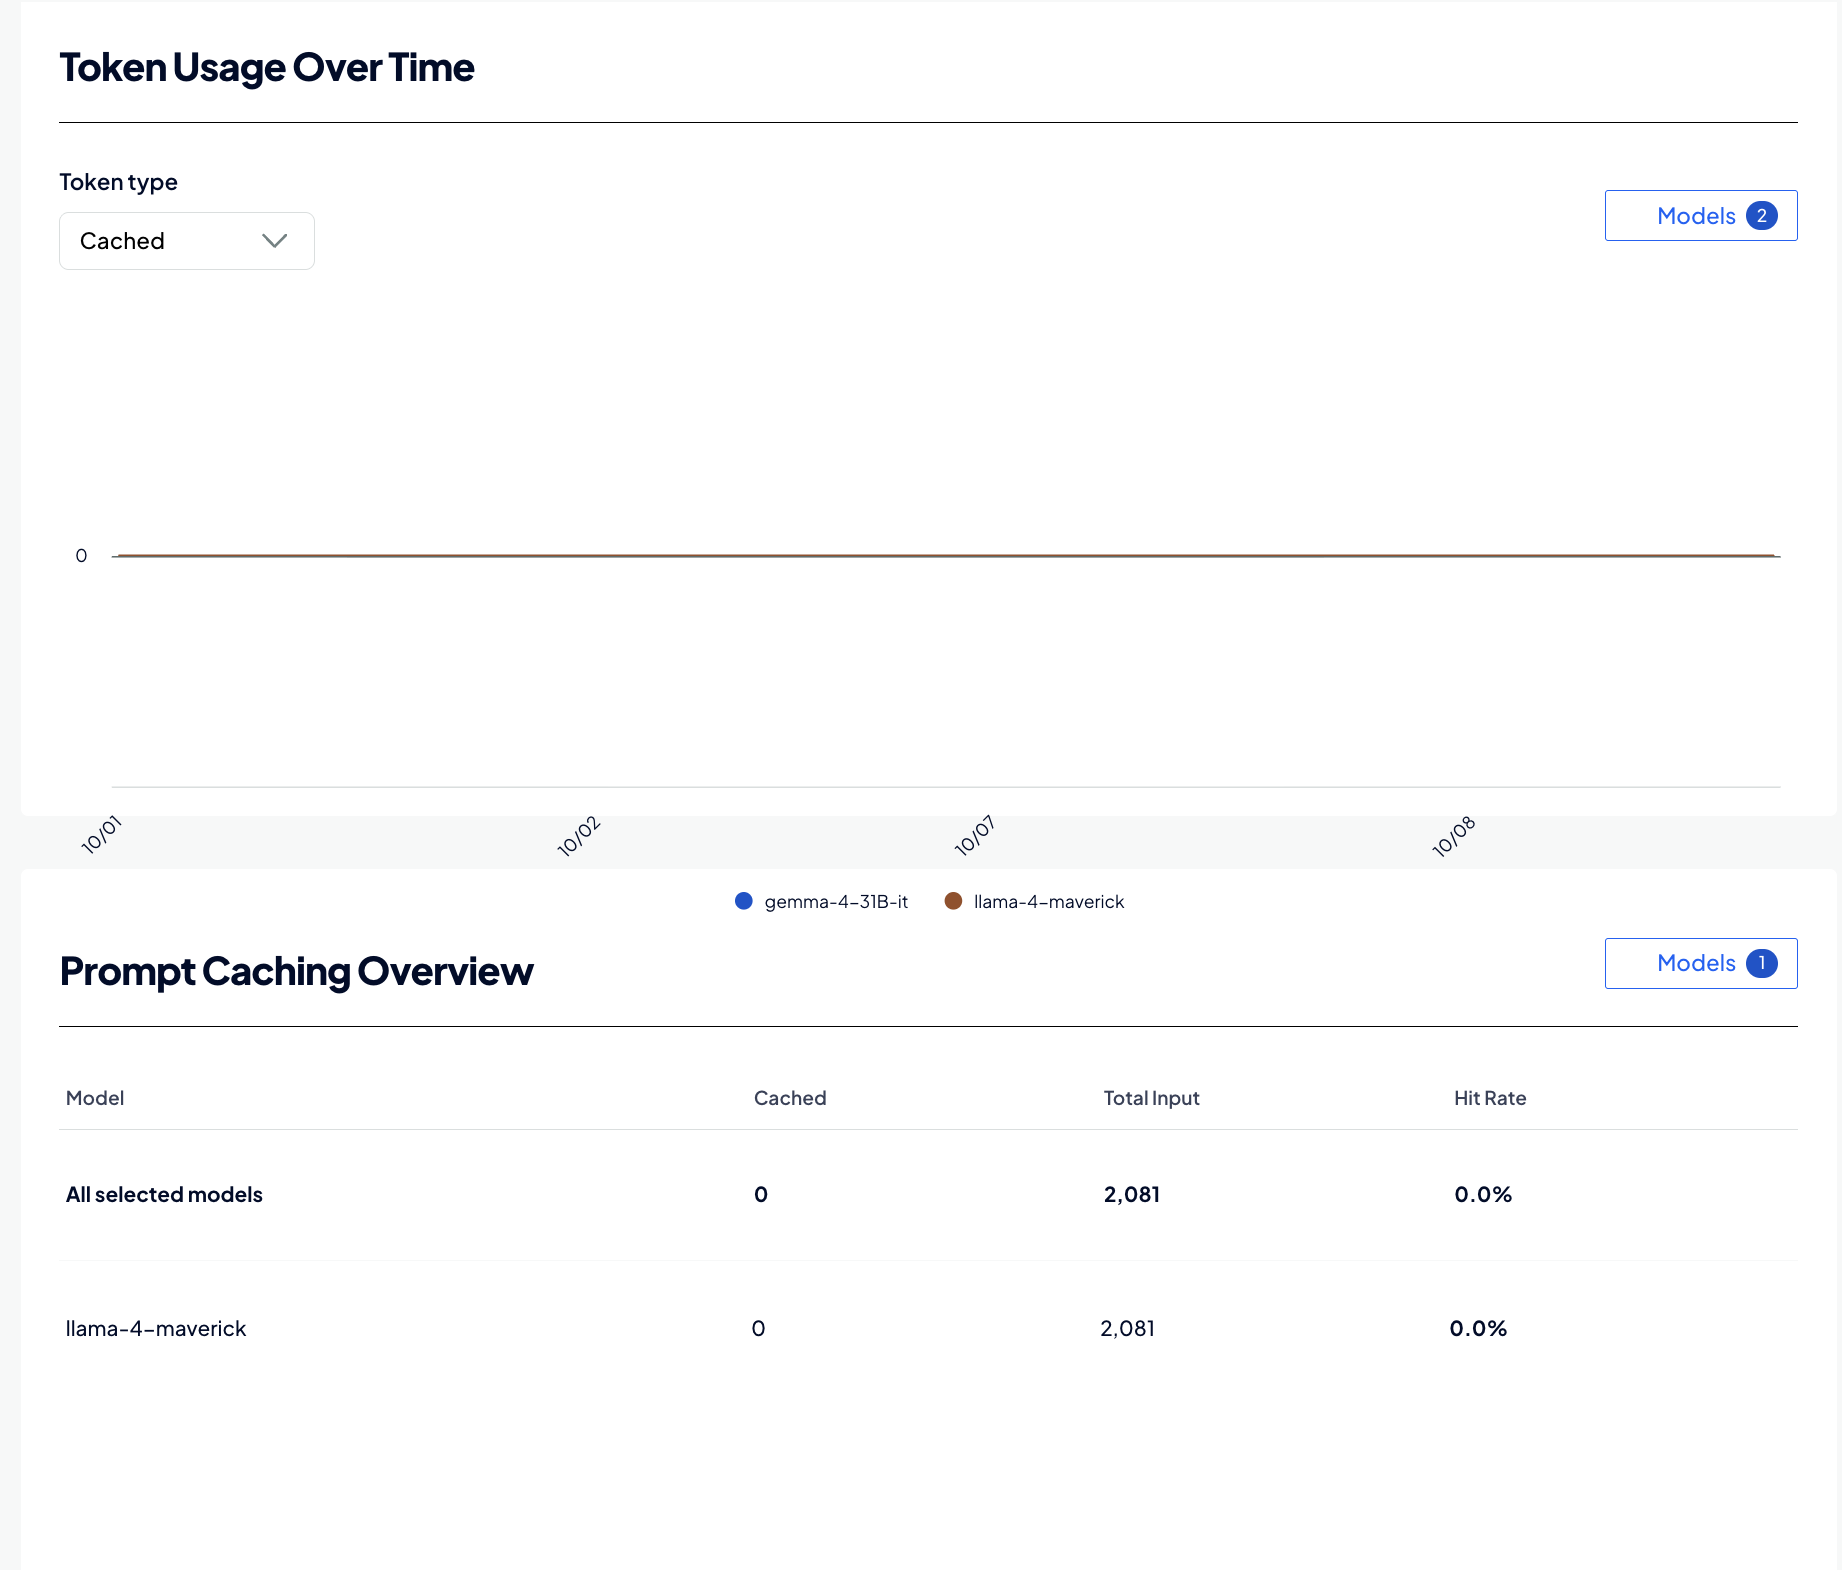
Task: Click the llama-4-maverick legend label
Action: pyautogui.click(x=1049, y=902)
